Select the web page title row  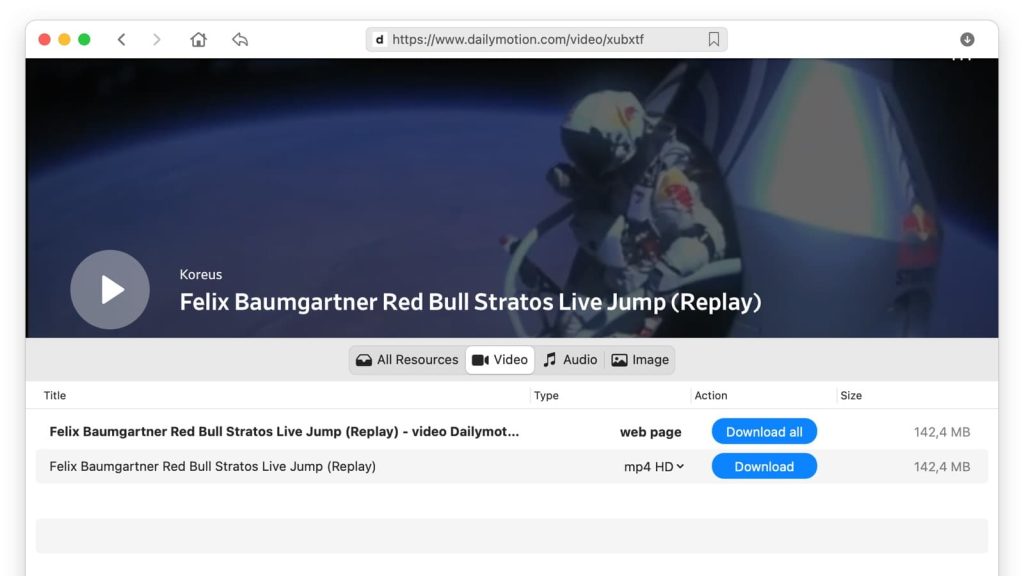tap(284, 432)
